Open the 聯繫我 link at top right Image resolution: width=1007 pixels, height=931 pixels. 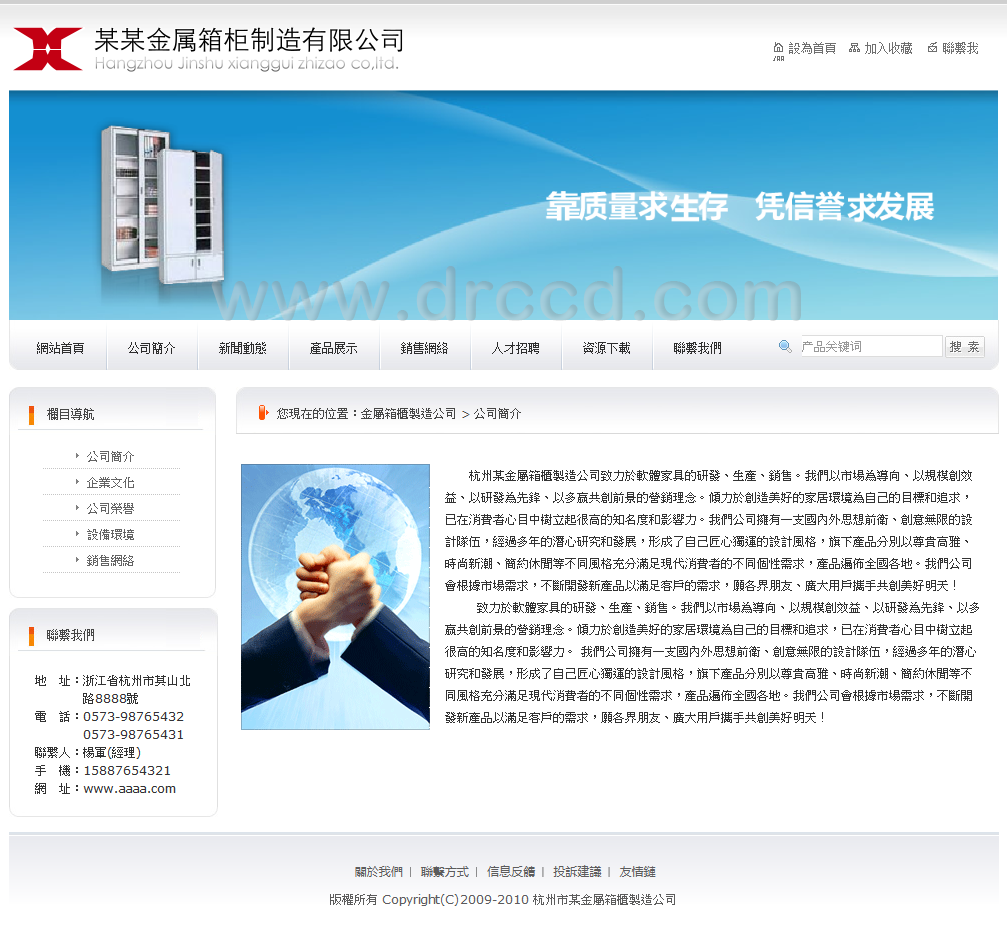pyautogui.click(x=960, y=48)
